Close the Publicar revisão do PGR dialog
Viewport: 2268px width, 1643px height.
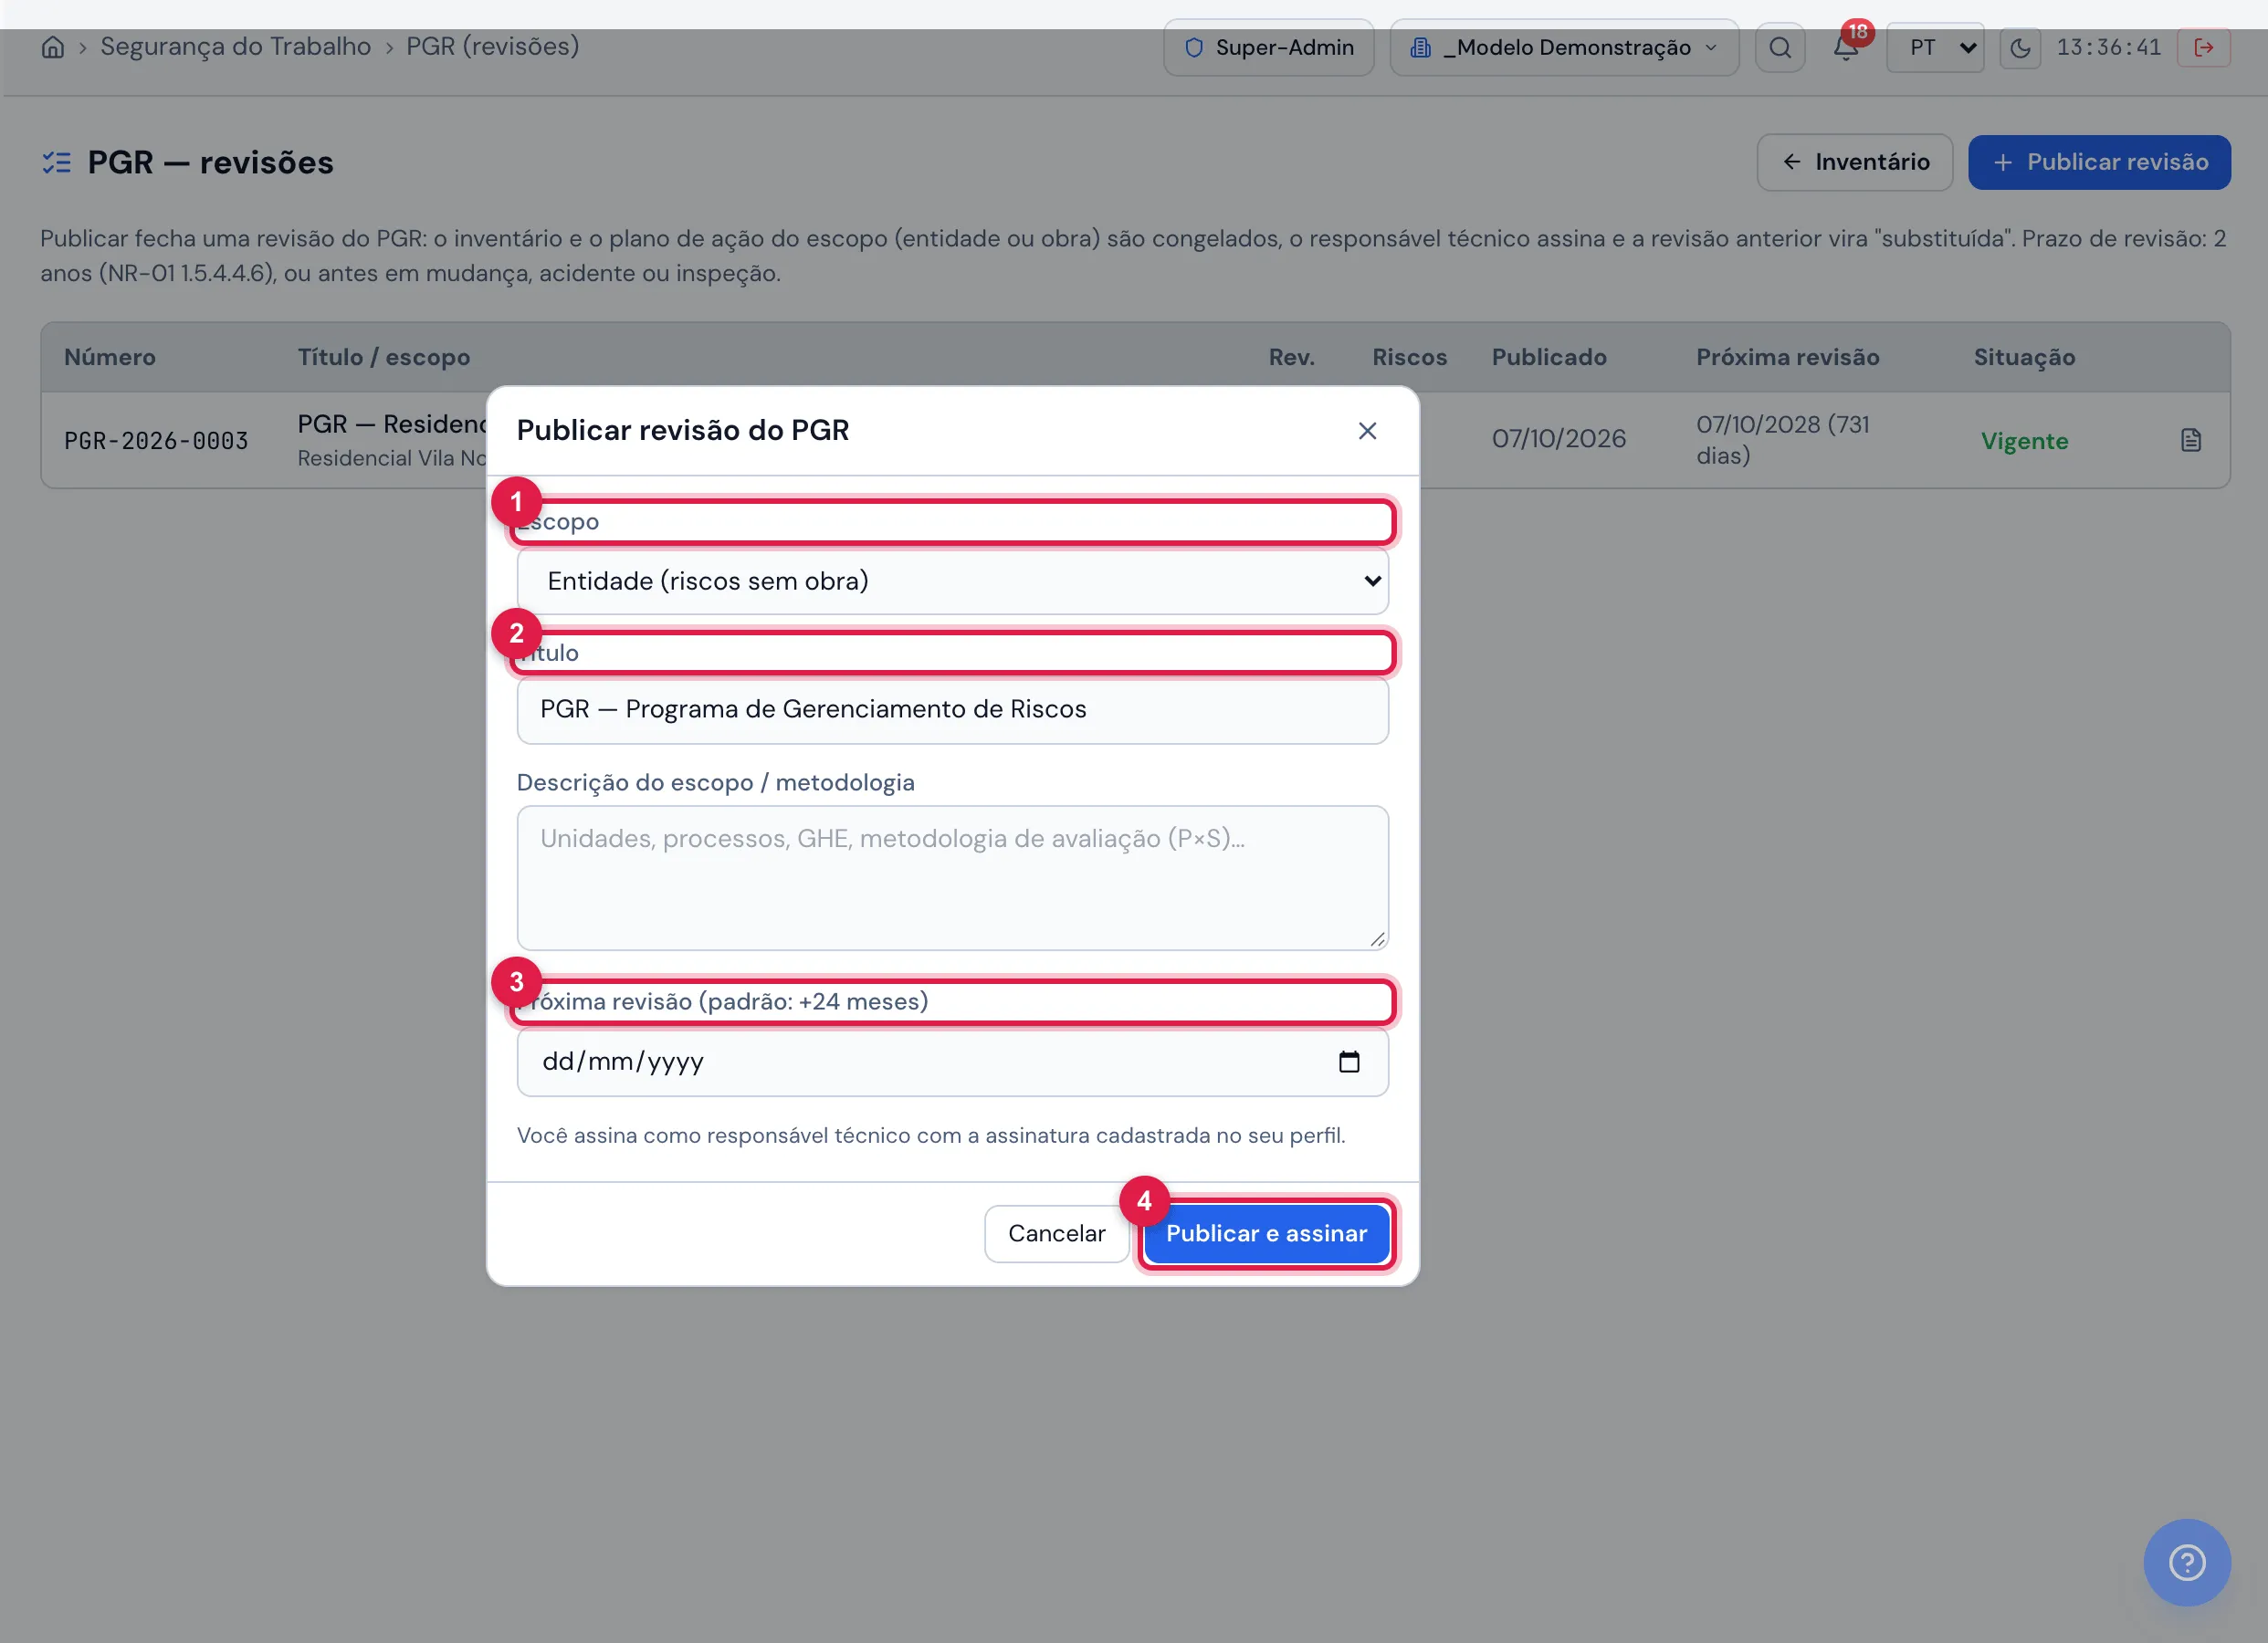point(1367,431)
